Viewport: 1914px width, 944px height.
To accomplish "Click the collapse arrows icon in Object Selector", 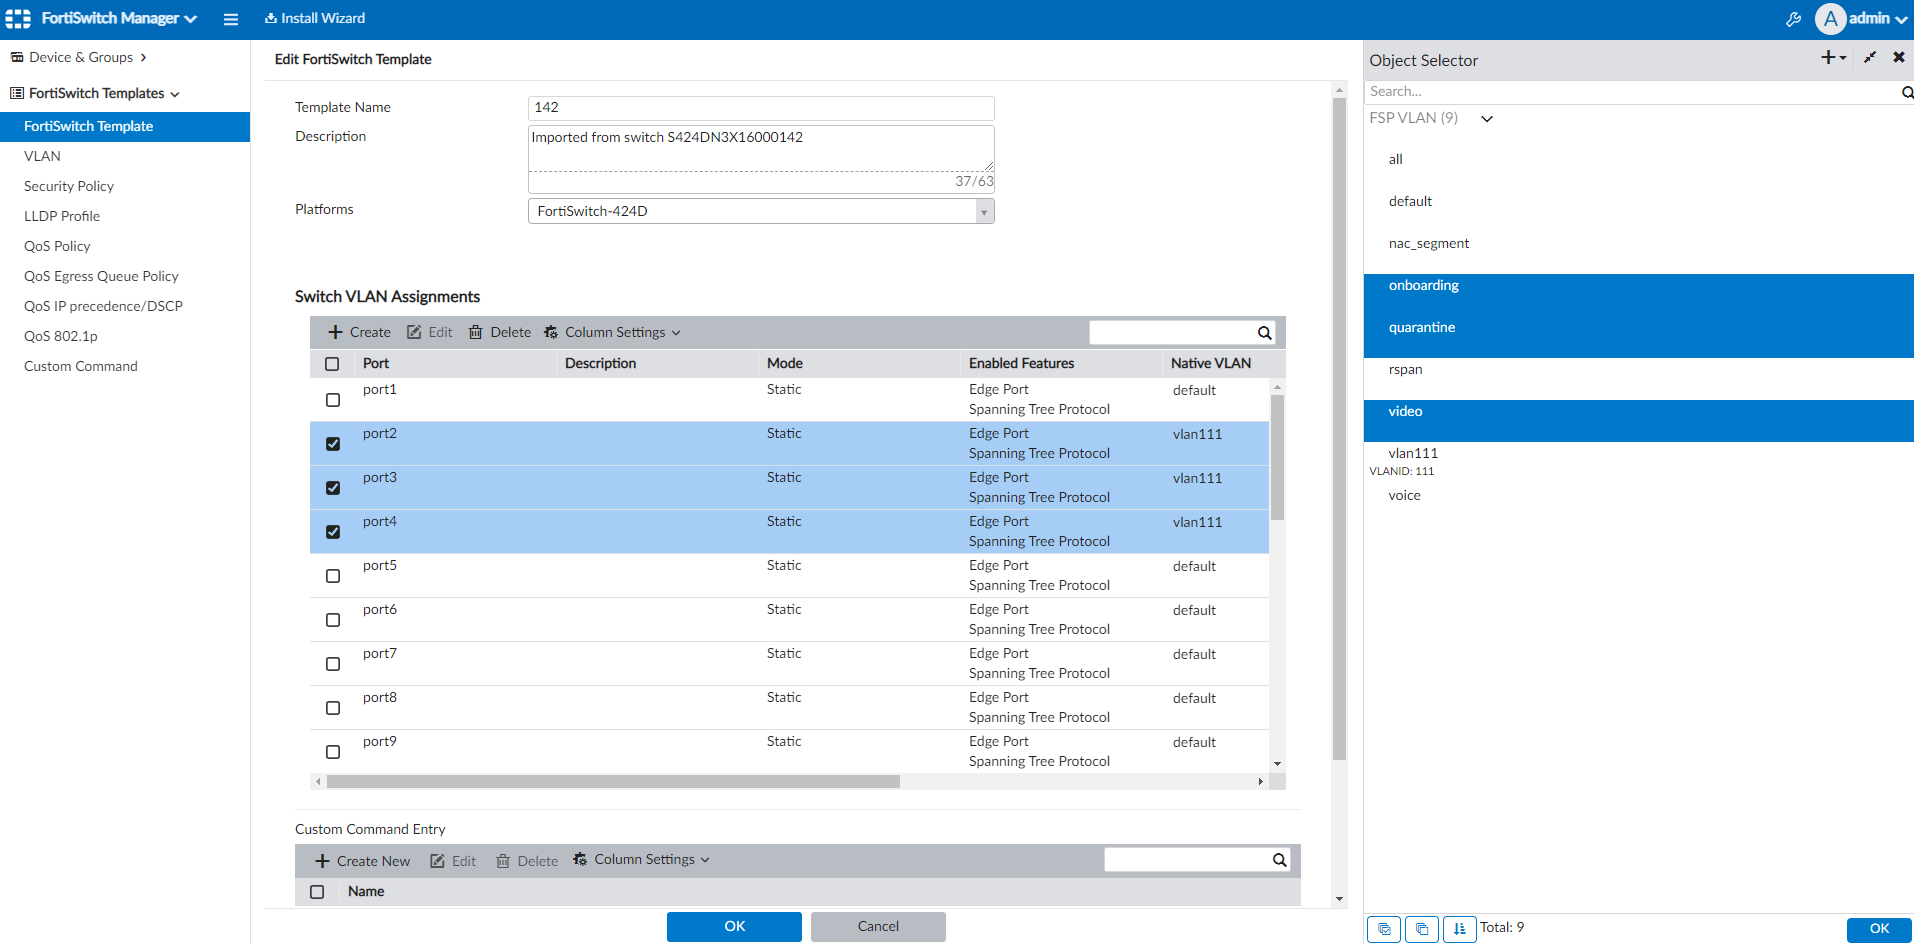I will [1869, 58].
